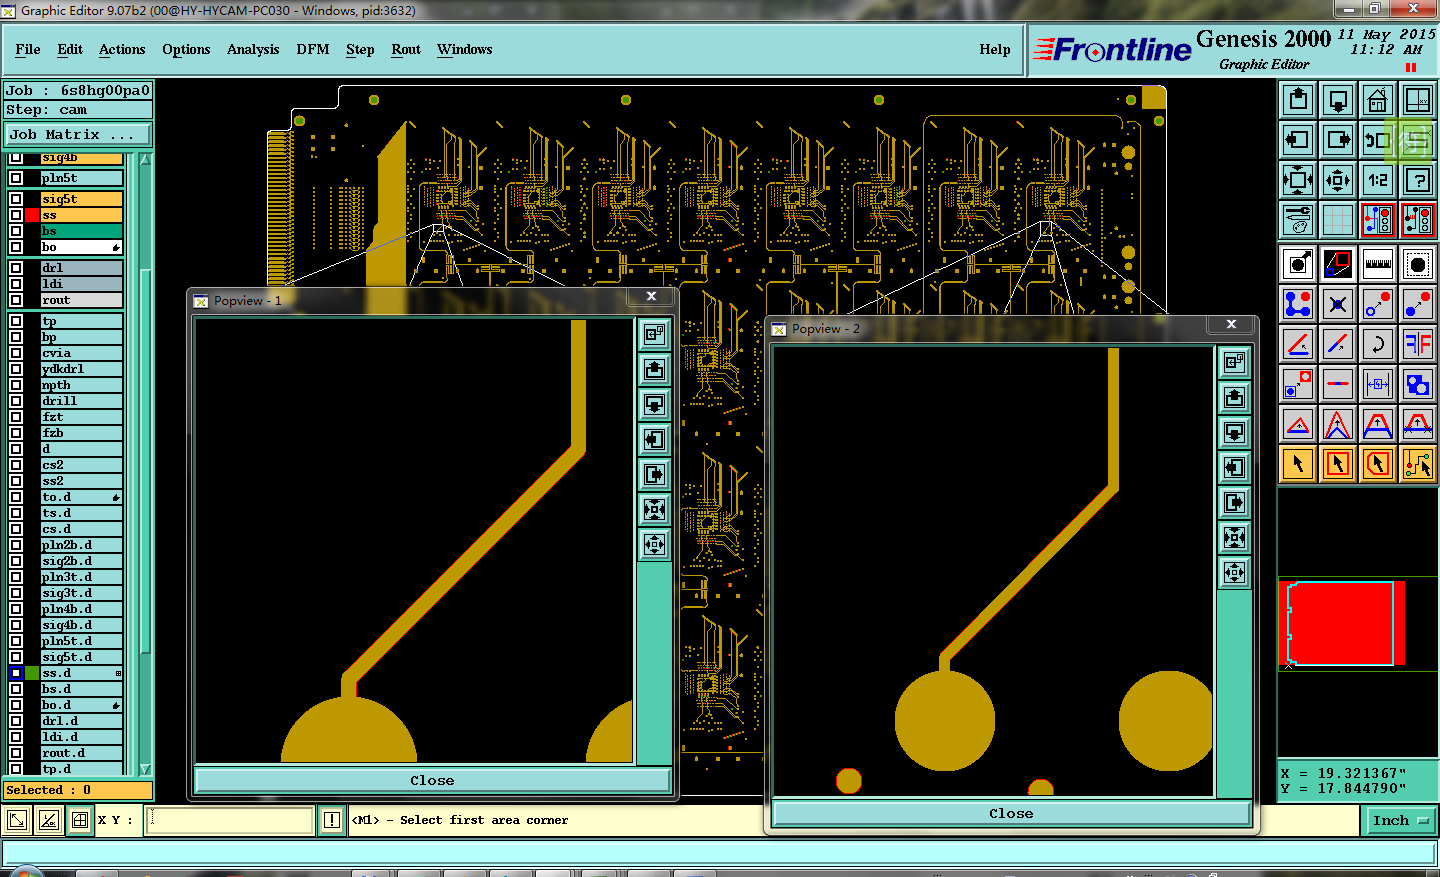
Task: Click the X Y coordinate input field
Action: click(x=230, y=820)
